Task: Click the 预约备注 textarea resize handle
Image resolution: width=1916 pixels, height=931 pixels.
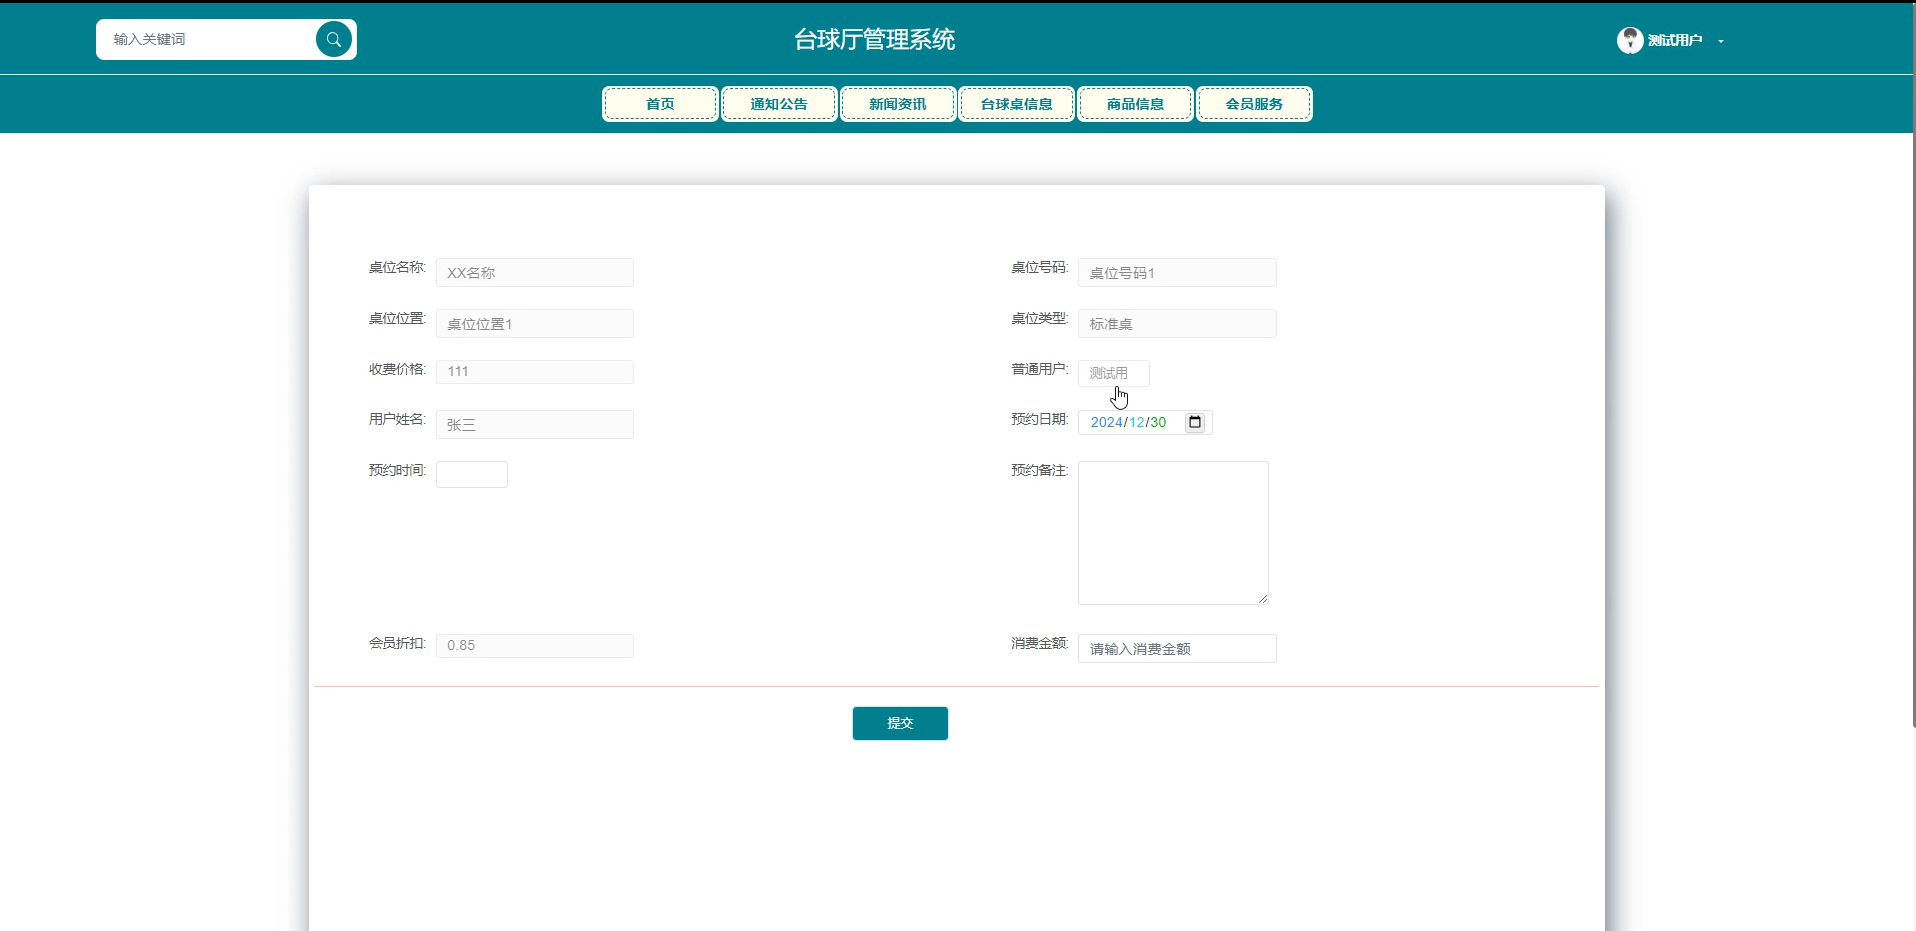Action: pos(1263,599)
